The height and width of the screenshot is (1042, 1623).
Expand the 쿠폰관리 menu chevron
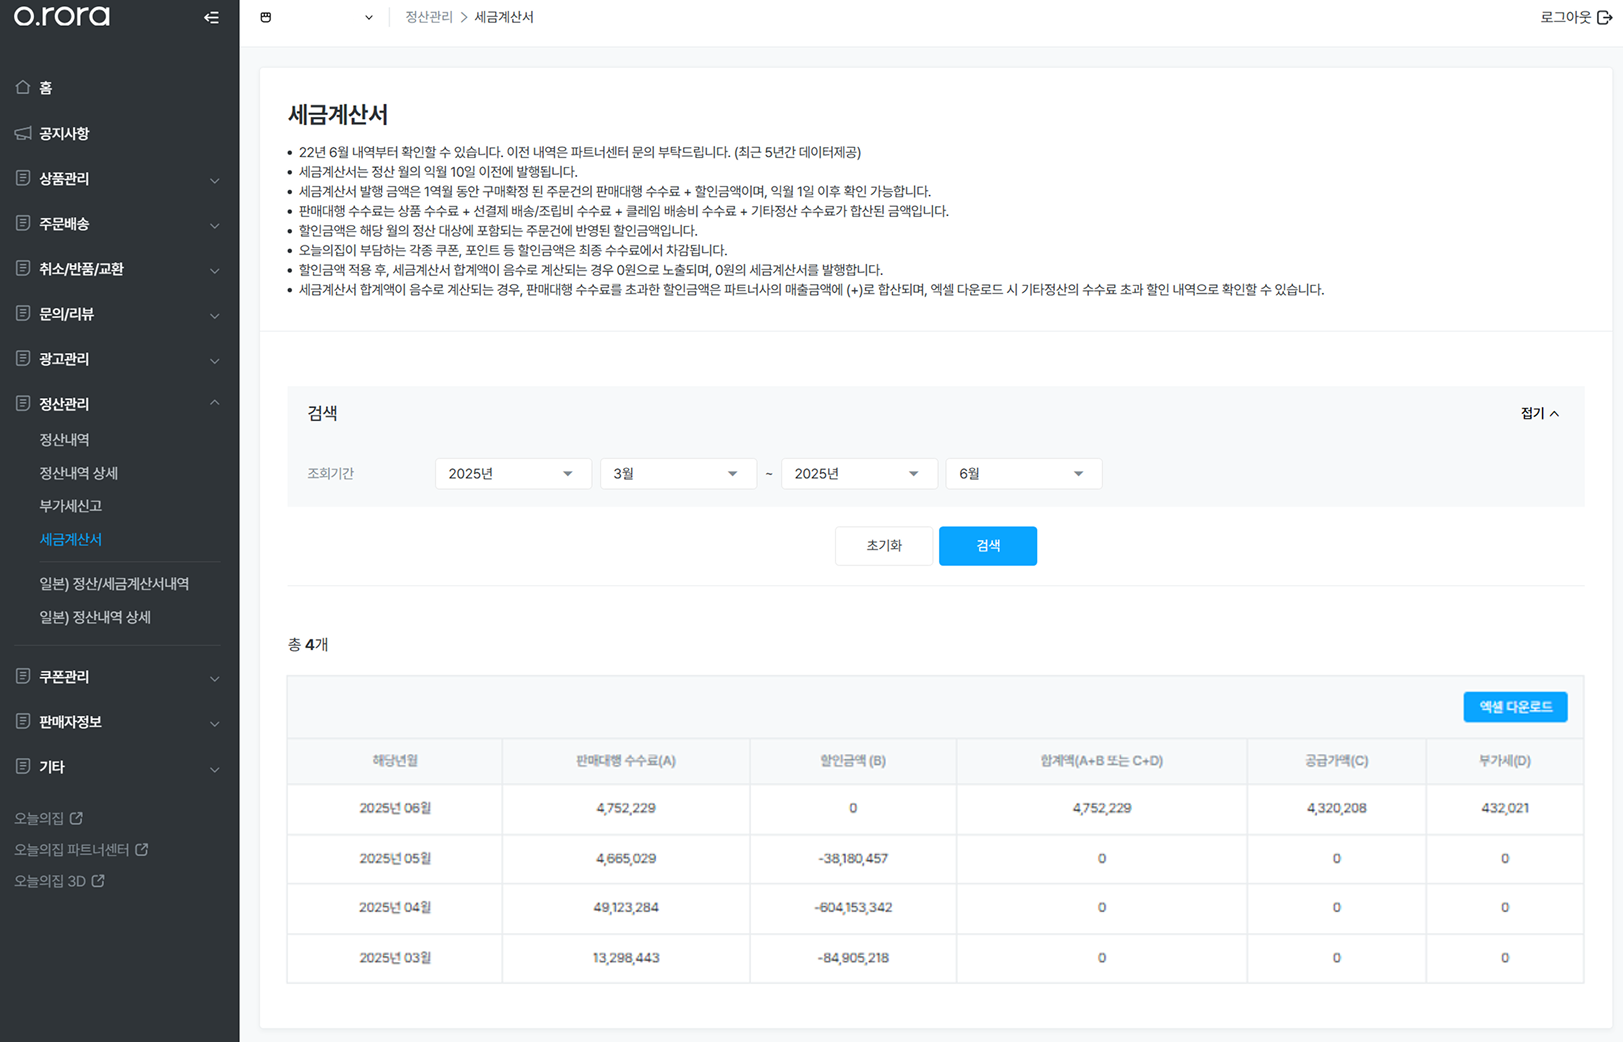pos(215,678)
